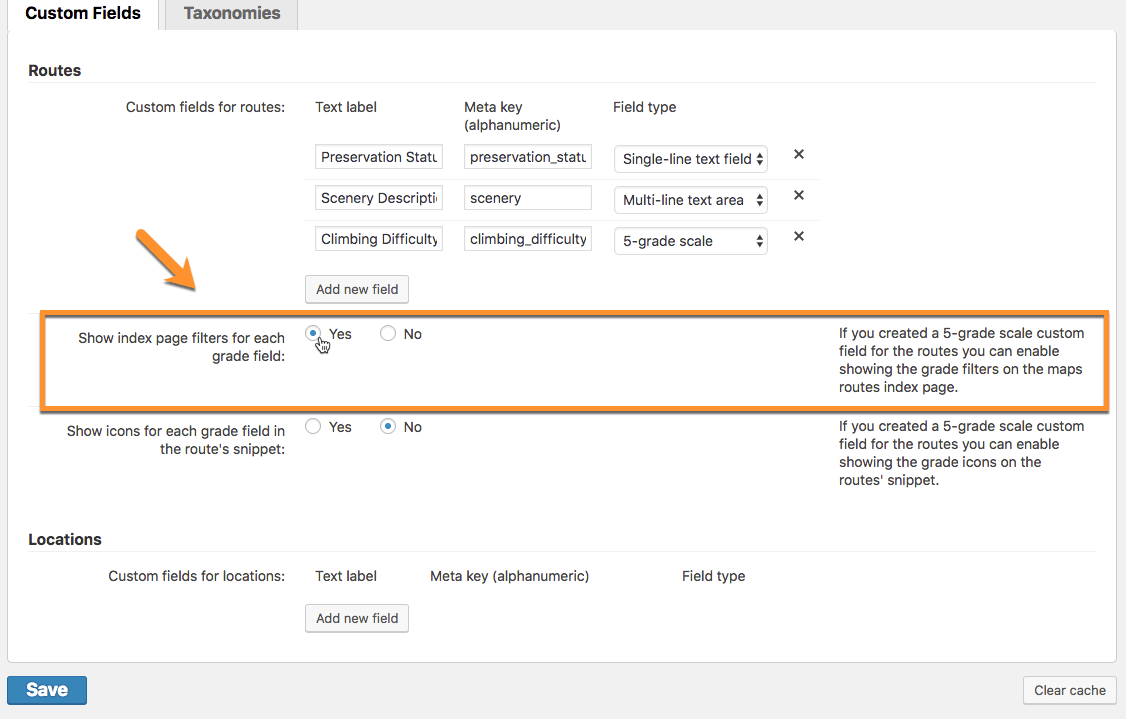This screenshot has width=1126, height=719.
Task: Enable Yes for grade icons in snippet
Action: (x=314, y=427)
